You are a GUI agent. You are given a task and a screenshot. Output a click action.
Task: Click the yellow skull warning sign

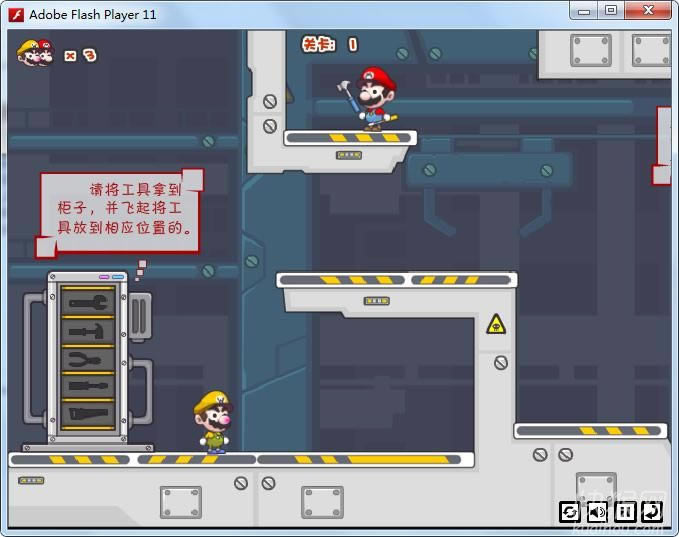(496, 324)
